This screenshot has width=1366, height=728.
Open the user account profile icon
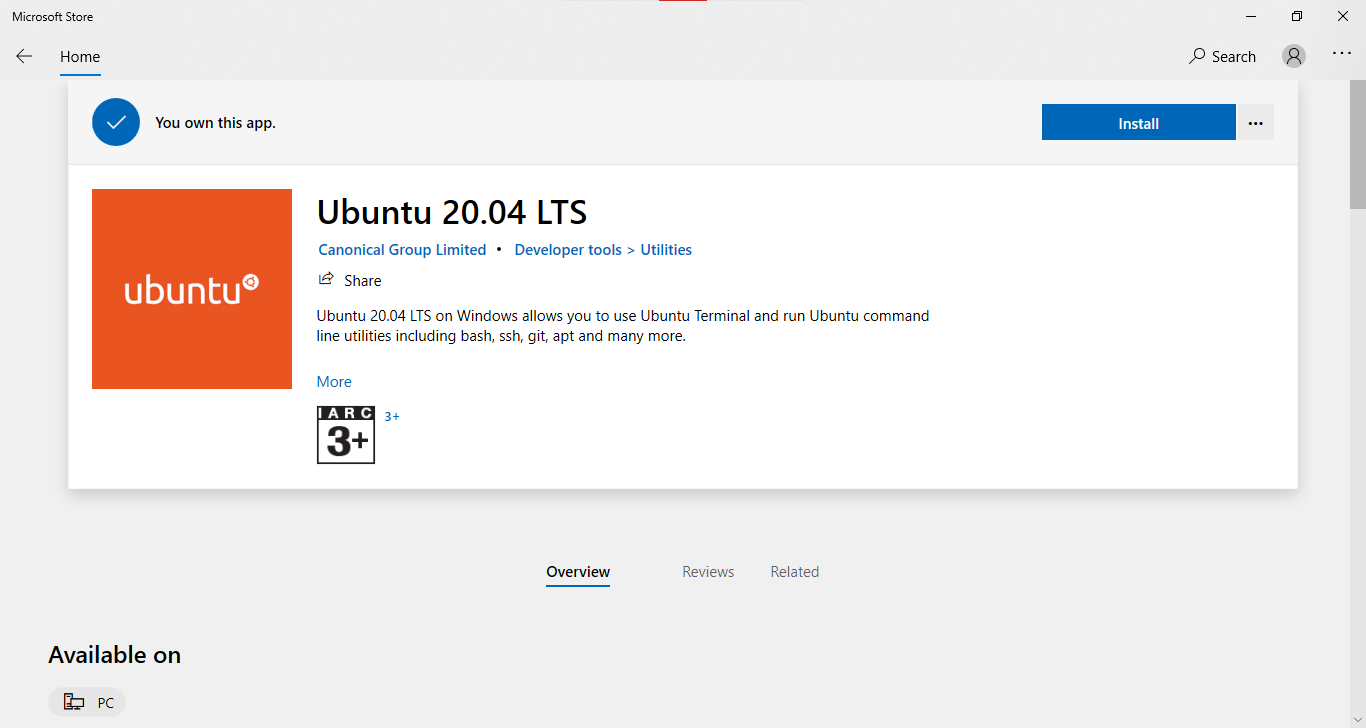(1294, 56)
